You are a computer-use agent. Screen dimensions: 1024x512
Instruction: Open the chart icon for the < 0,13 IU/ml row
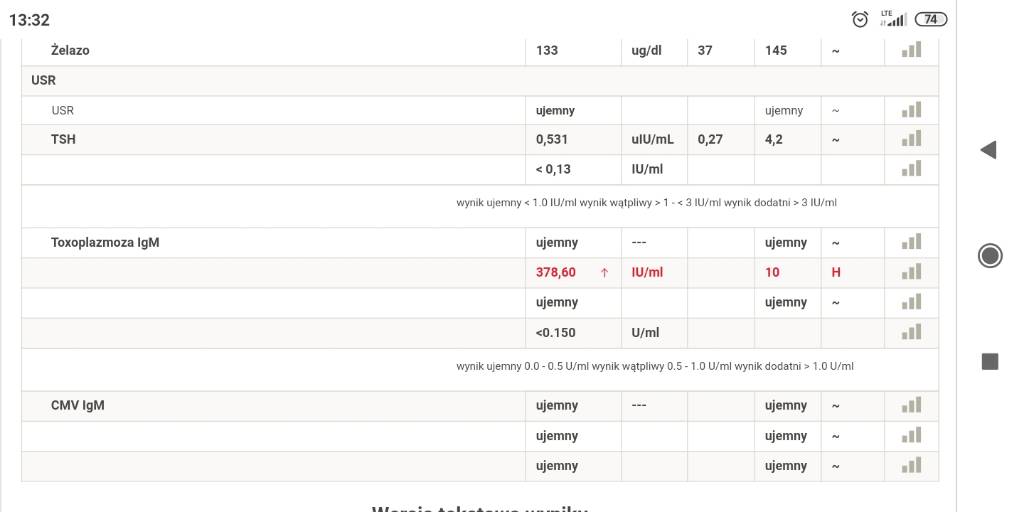pos(911,169)
